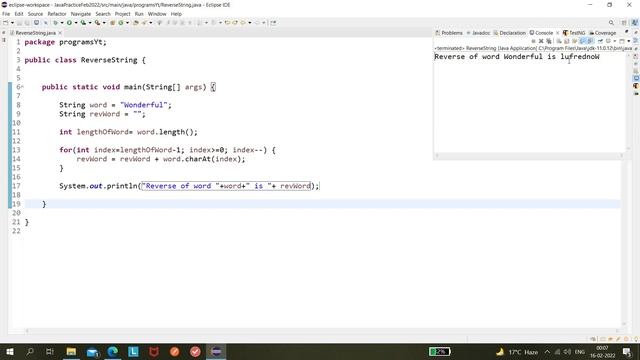Screen dimensions: 640x360
Task: Click the New file toolbar icon
Action: click(5, 23)
